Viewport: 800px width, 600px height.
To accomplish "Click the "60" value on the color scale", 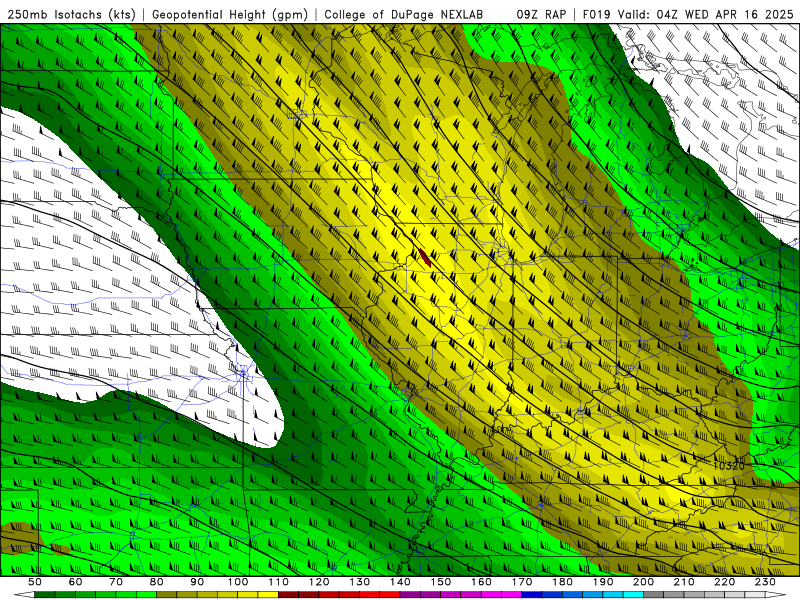I will pyautogui.click(x=75, y=582).
